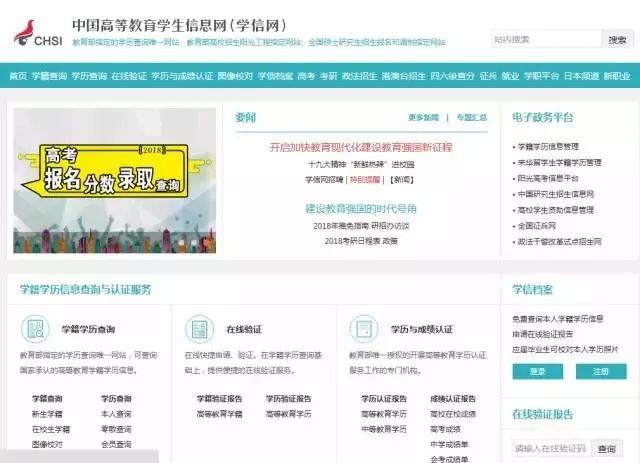Open the 本人查询 link

(x=116, y=414)
